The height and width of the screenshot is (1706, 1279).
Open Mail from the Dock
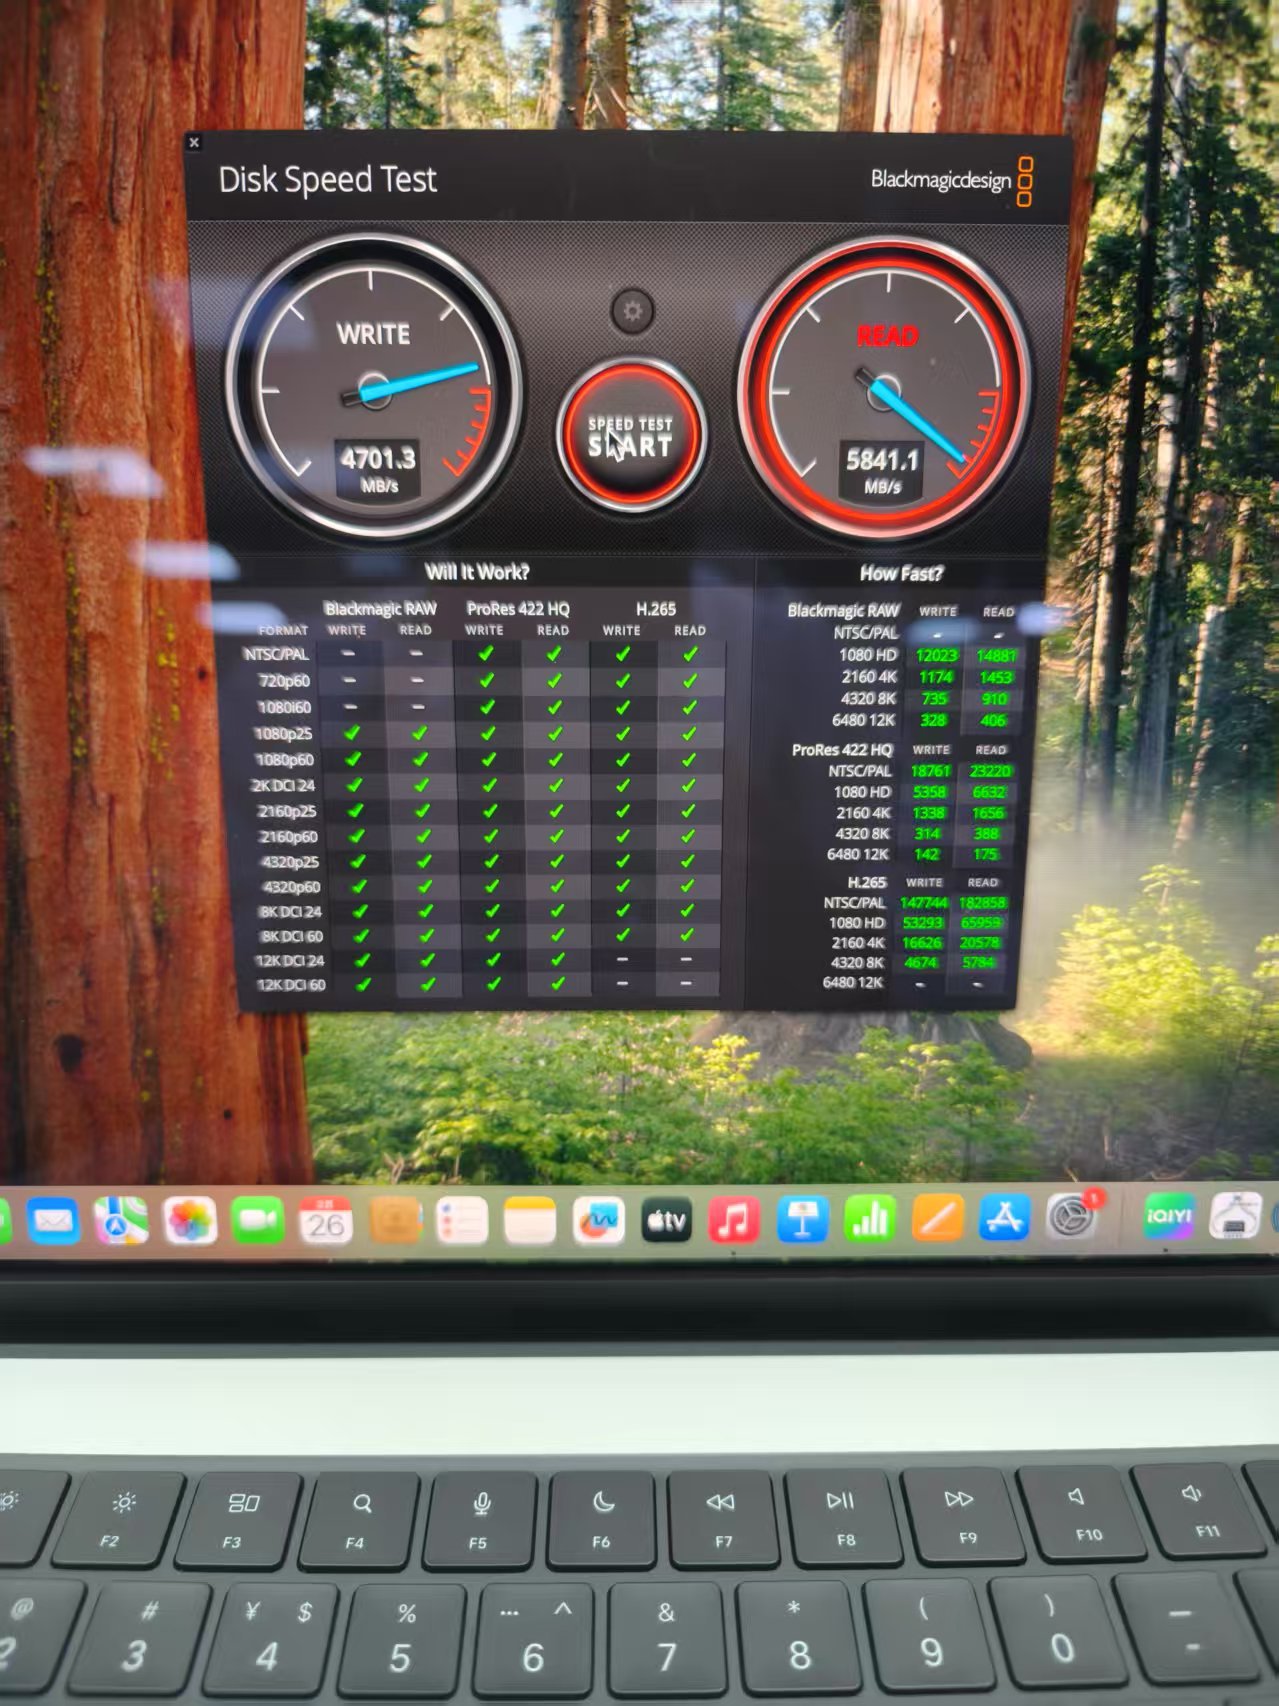[x=54, y=1221]
